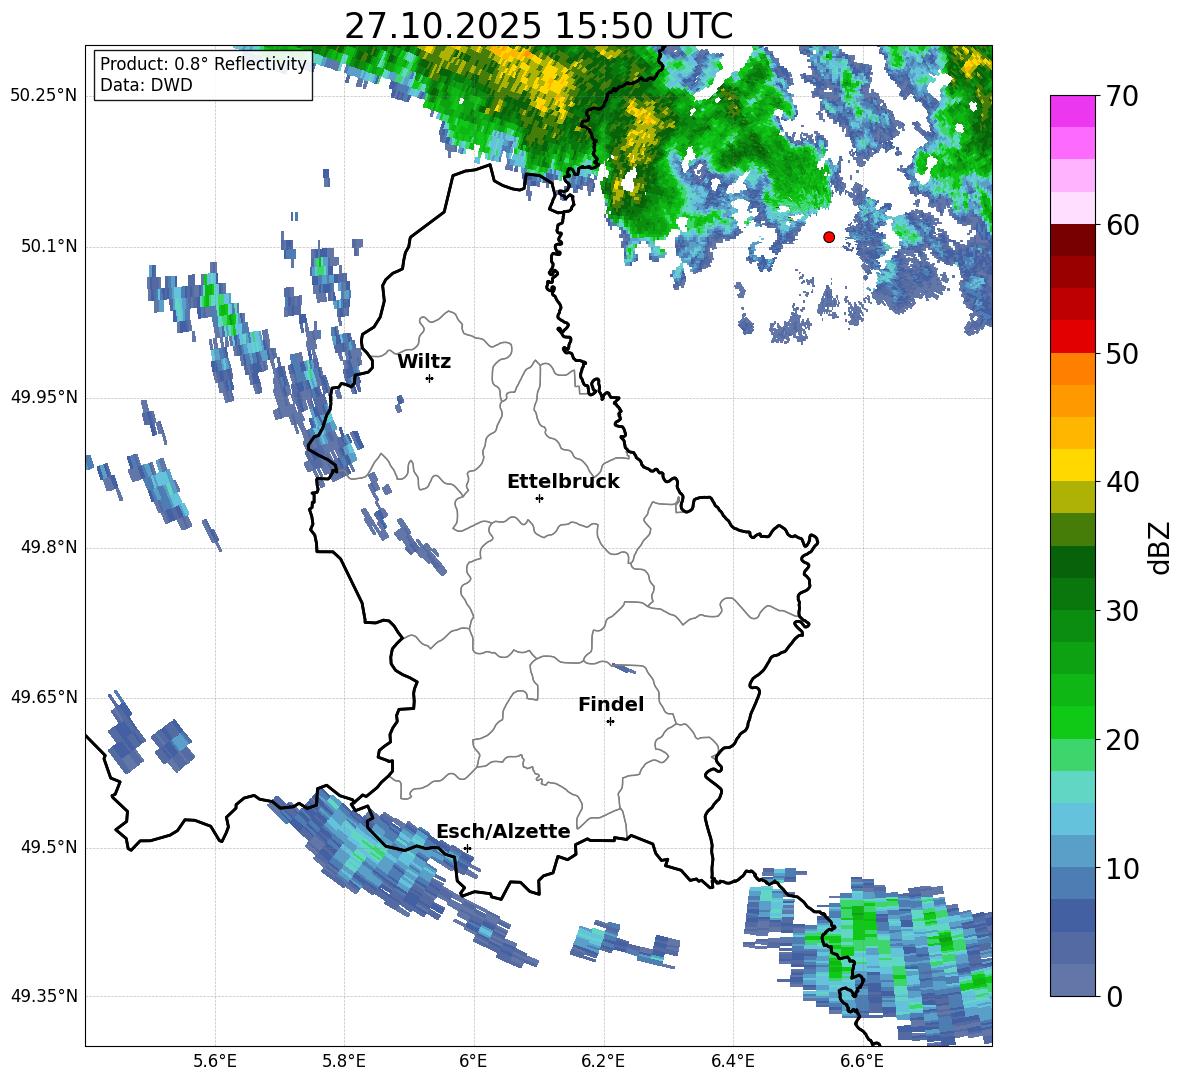The image size is (1184, 1081).
Task: Click the olive swatch just below 40
Action: coord(1072,497)
